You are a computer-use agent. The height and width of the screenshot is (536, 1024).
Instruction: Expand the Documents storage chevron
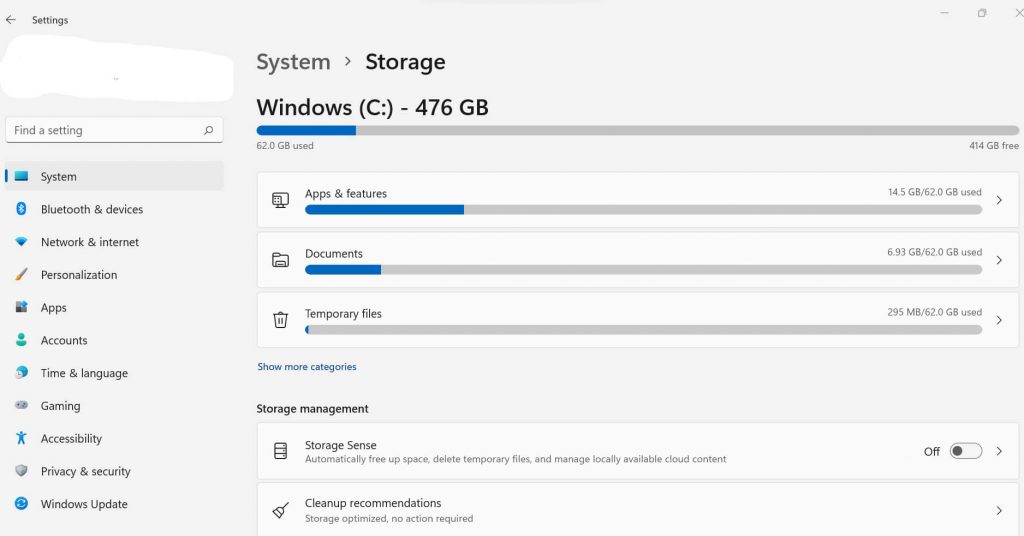coord(998,260)
